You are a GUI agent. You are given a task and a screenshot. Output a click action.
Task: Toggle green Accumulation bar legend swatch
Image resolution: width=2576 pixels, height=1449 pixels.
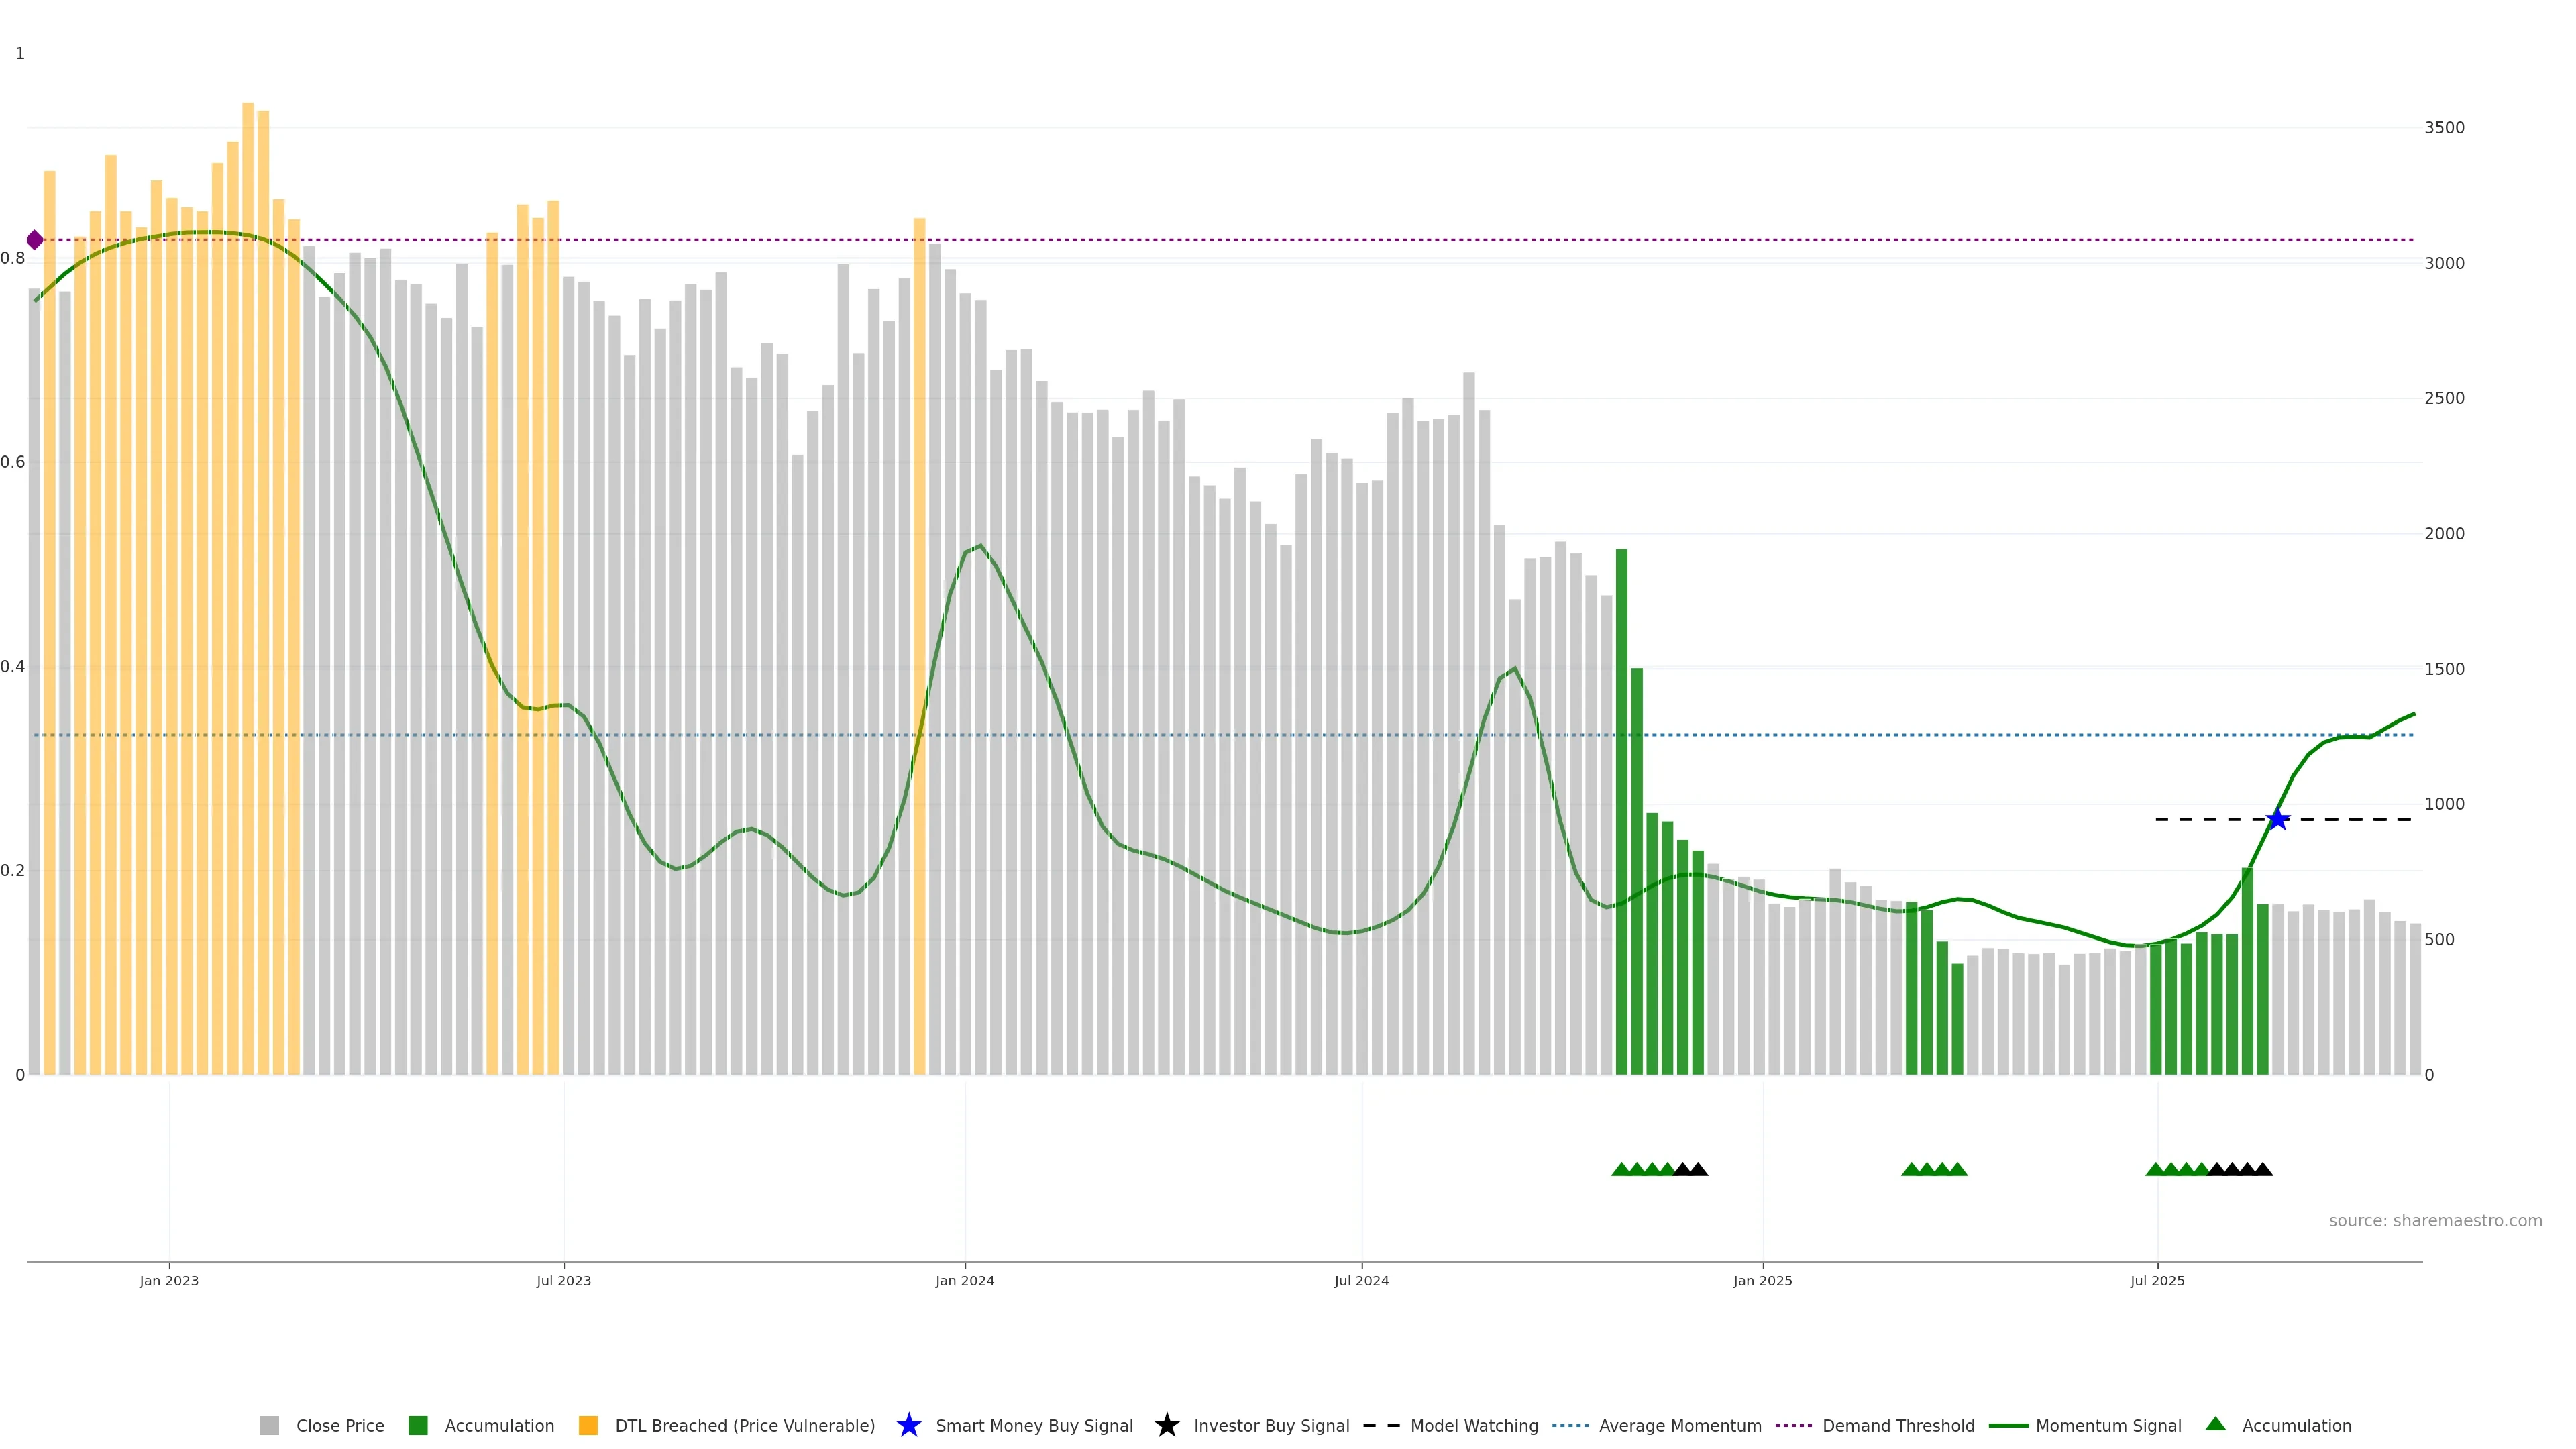pyautogui.click(x=418, y=1425)
